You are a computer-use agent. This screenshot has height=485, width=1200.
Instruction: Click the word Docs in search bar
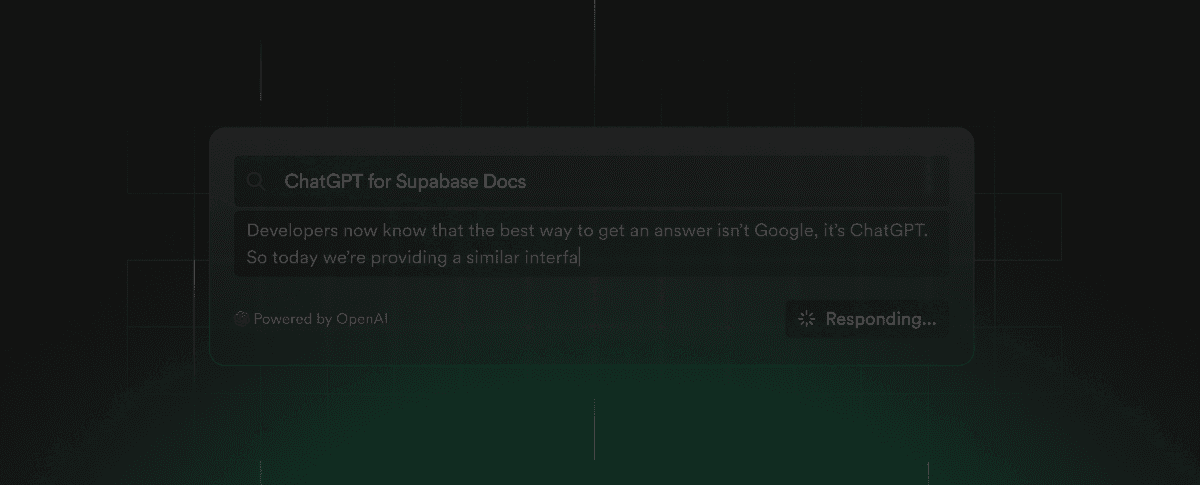[507, 181]
